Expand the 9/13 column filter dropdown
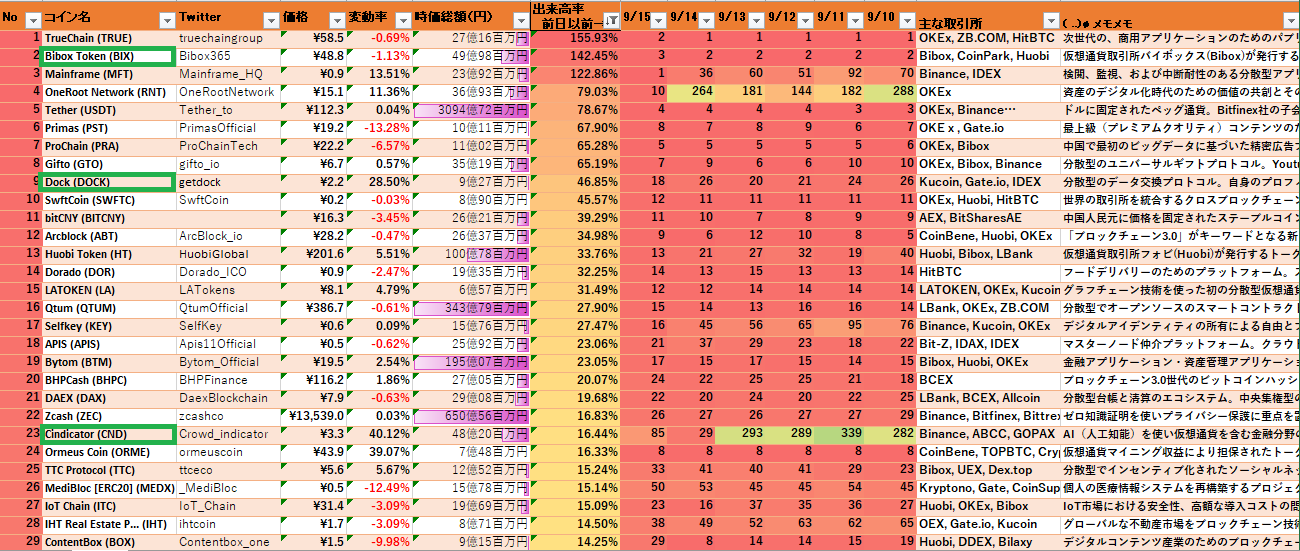This screenshot has height=551, width=1300. click(x=756, y=20)
